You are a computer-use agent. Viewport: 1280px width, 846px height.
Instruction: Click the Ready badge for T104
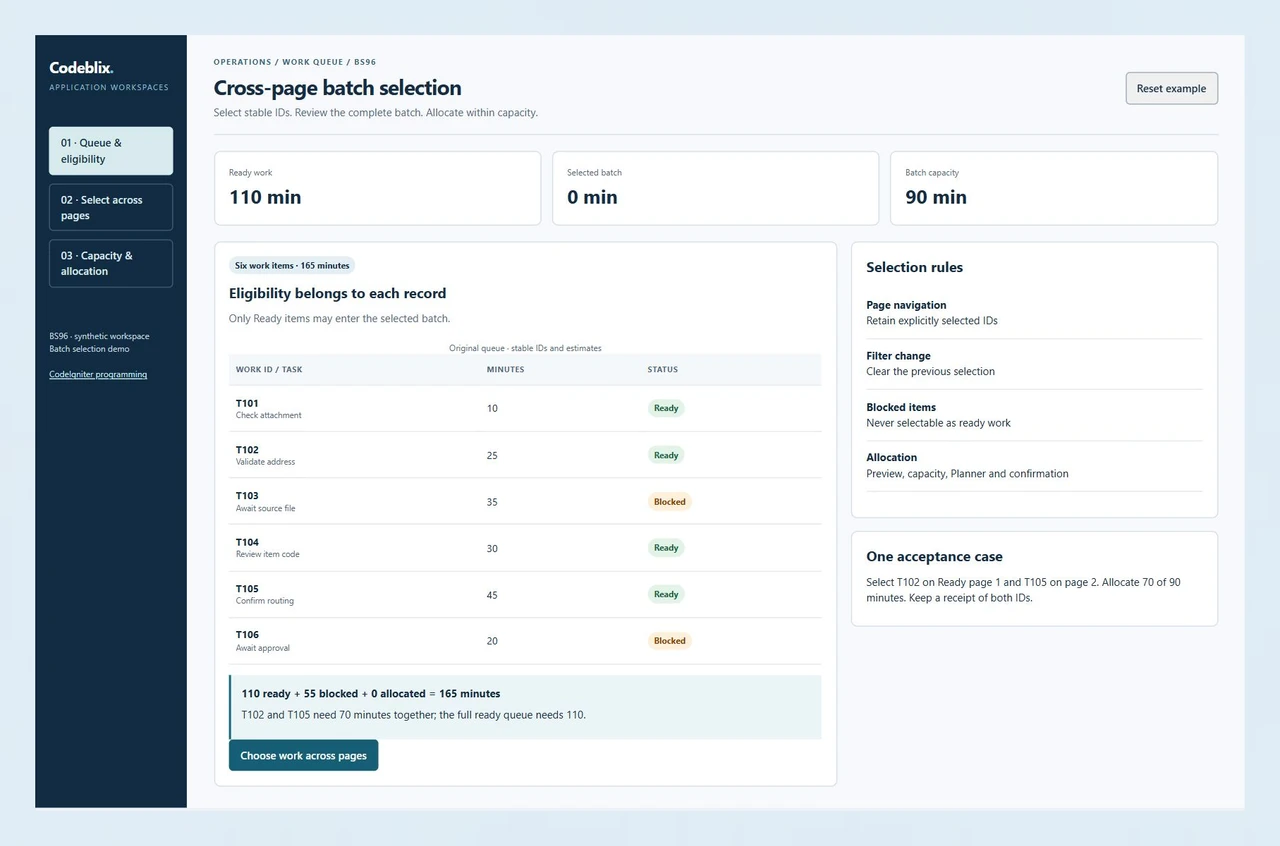pos(666,548)
